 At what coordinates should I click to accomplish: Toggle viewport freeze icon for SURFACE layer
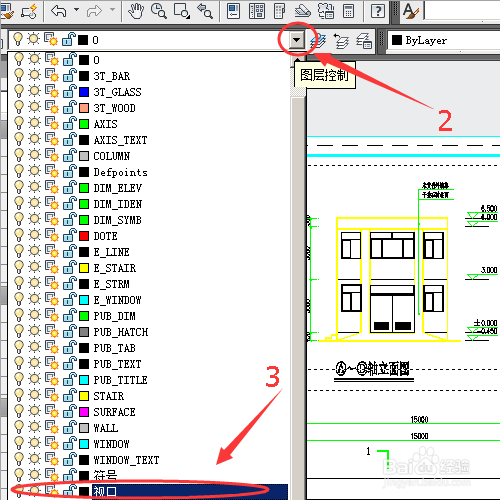tap(52, 412)
